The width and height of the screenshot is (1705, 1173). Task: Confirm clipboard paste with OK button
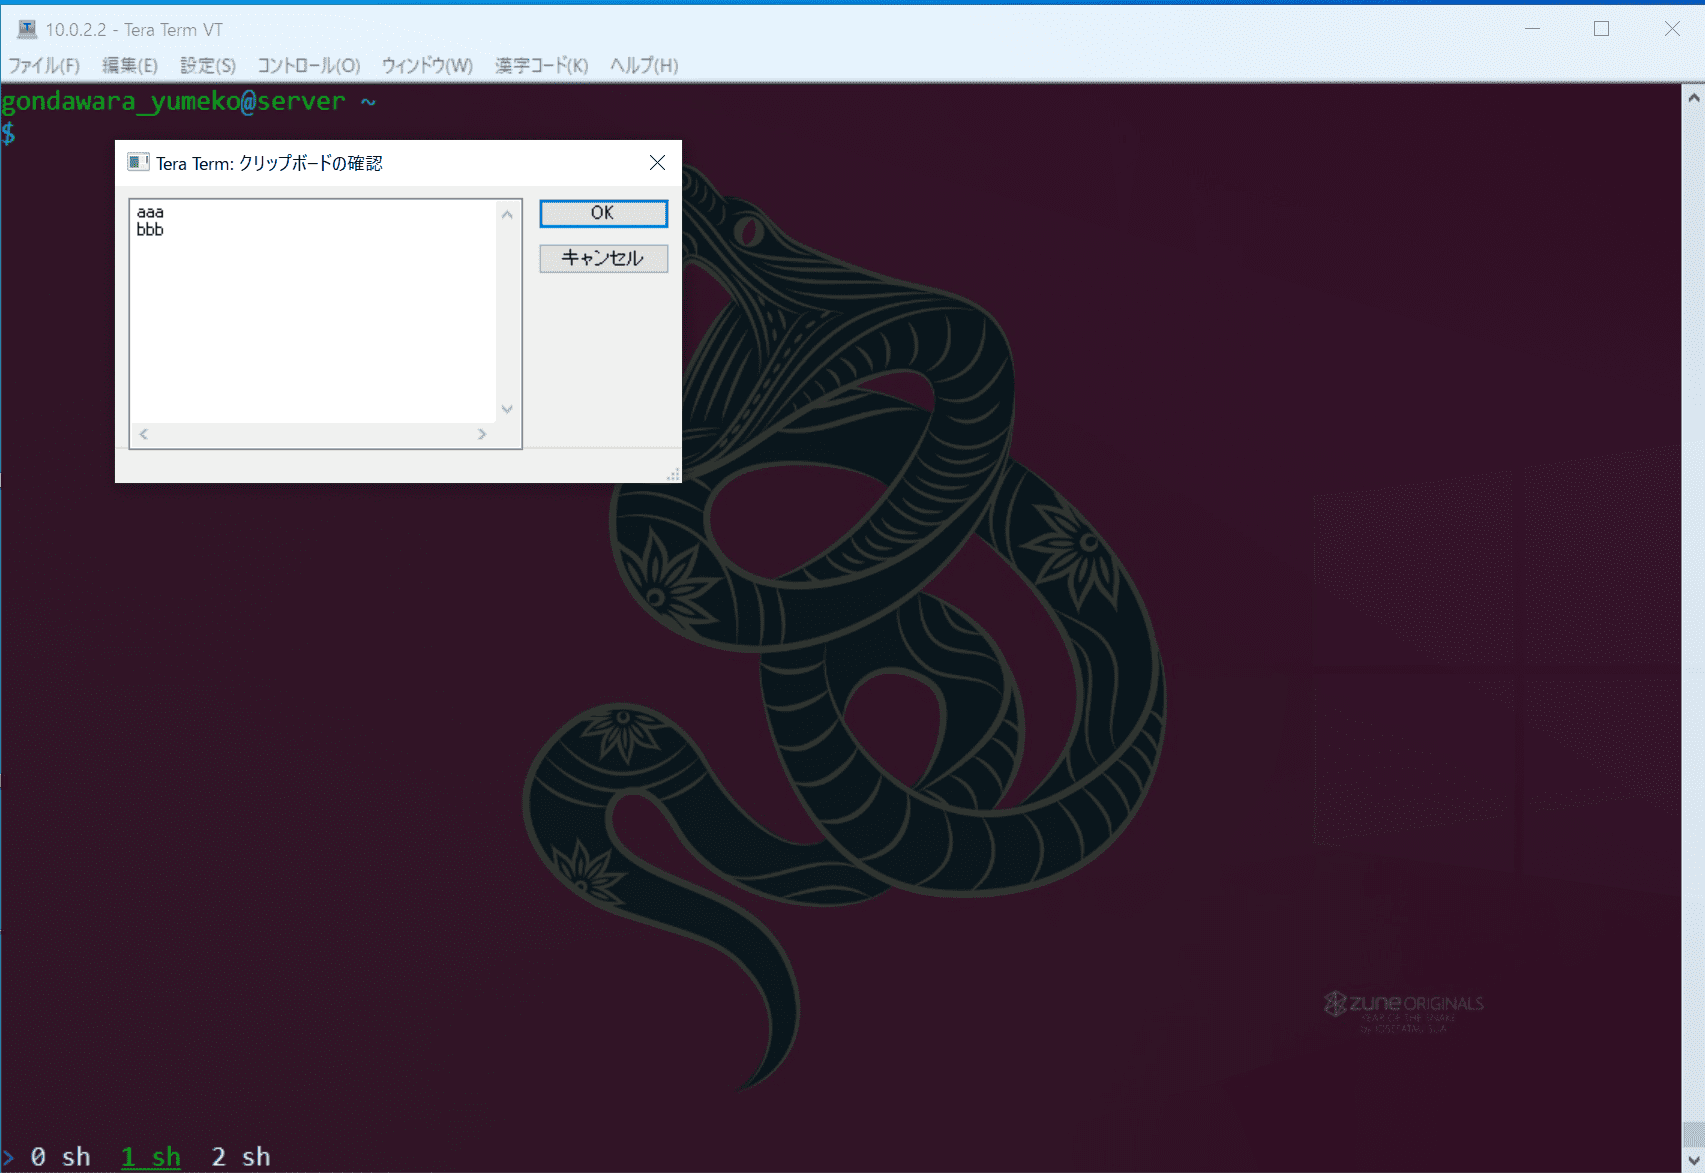(603, 213)
